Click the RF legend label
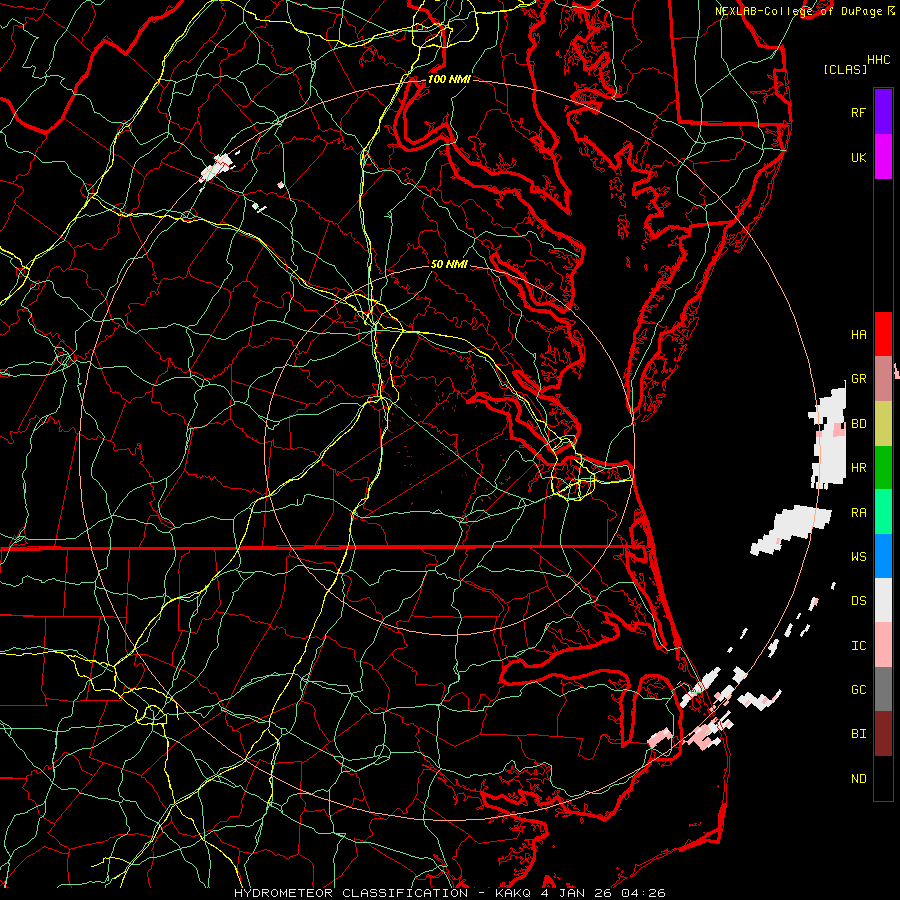 point(858,112)
